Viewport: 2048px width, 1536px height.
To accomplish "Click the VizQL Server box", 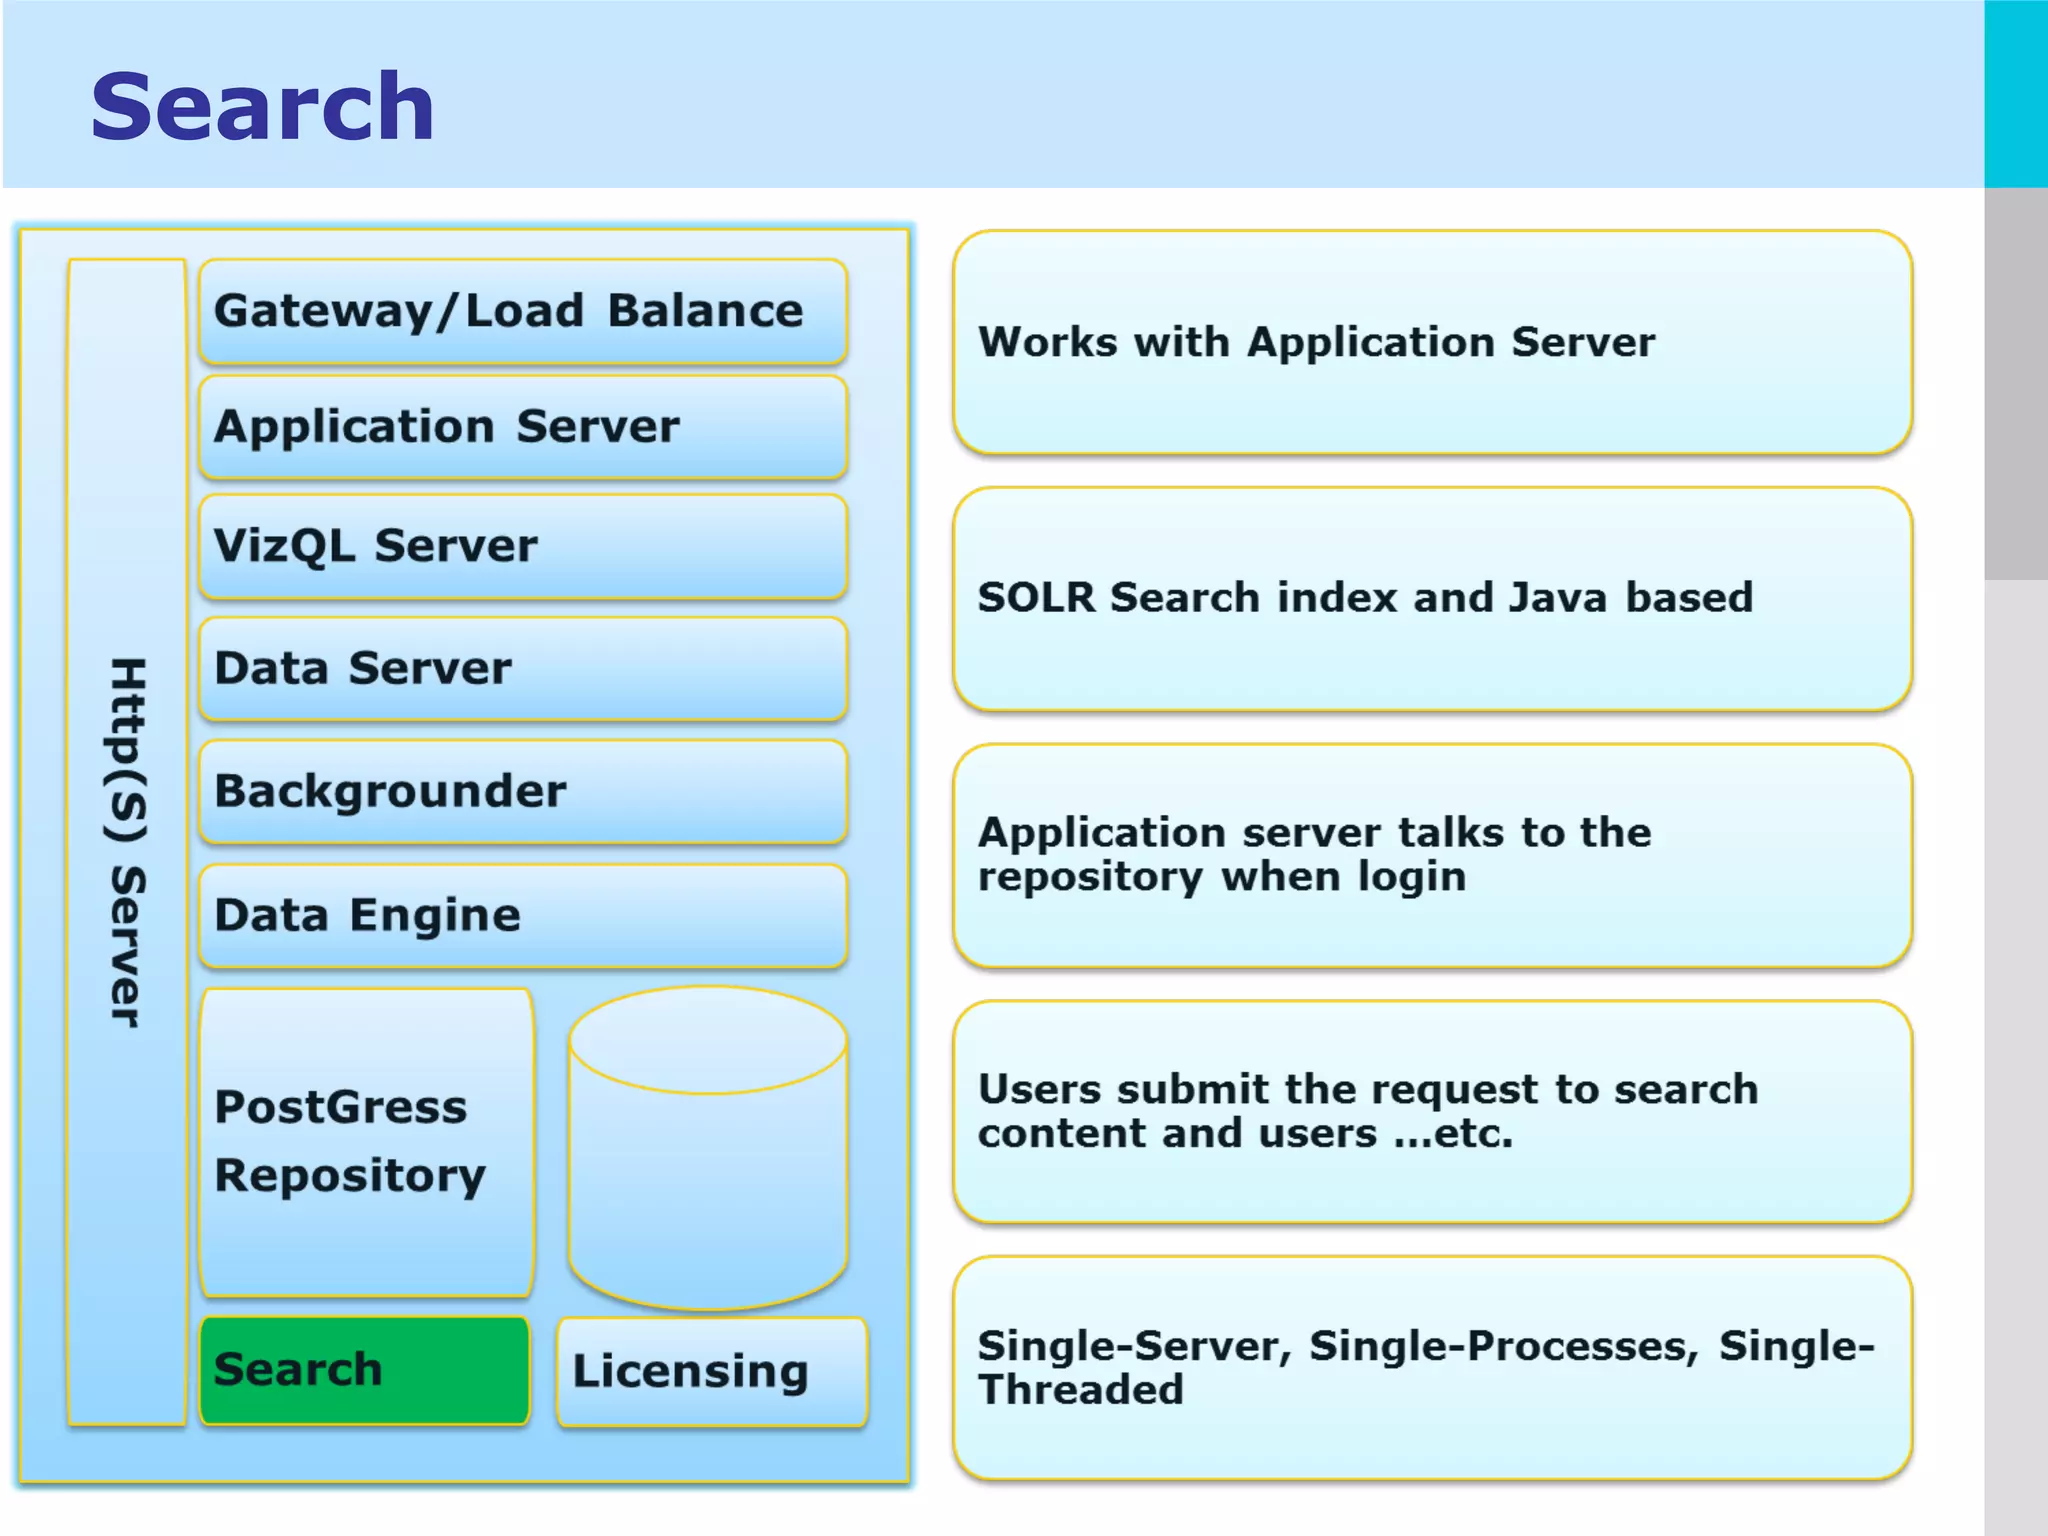I will pyautogui.click(x=523, y=546).
